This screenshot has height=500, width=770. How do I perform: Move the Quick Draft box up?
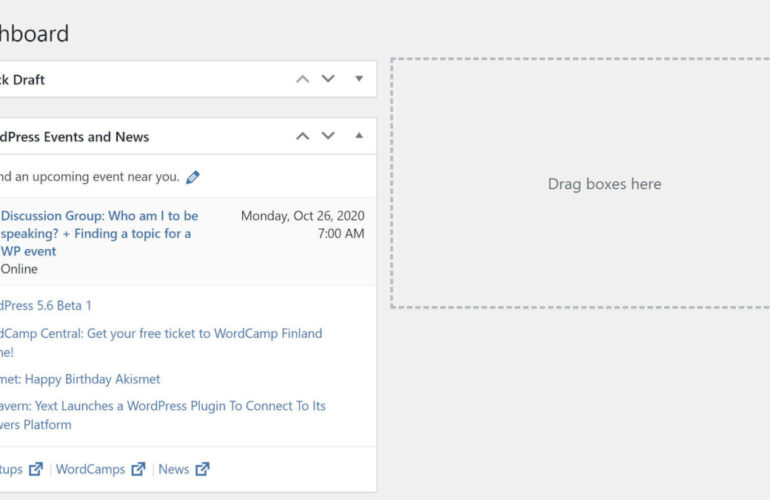303,79
